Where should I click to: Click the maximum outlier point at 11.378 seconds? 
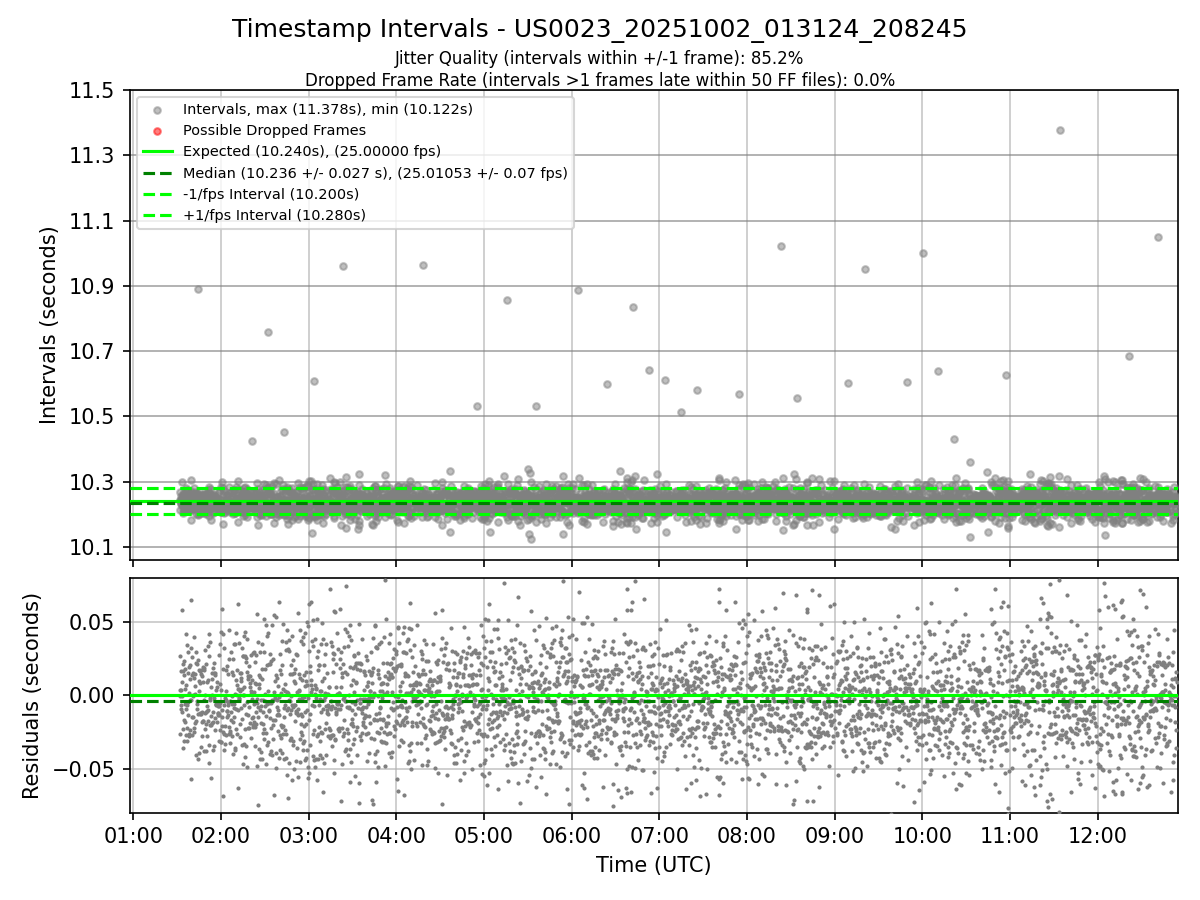tap(1060, 130)
